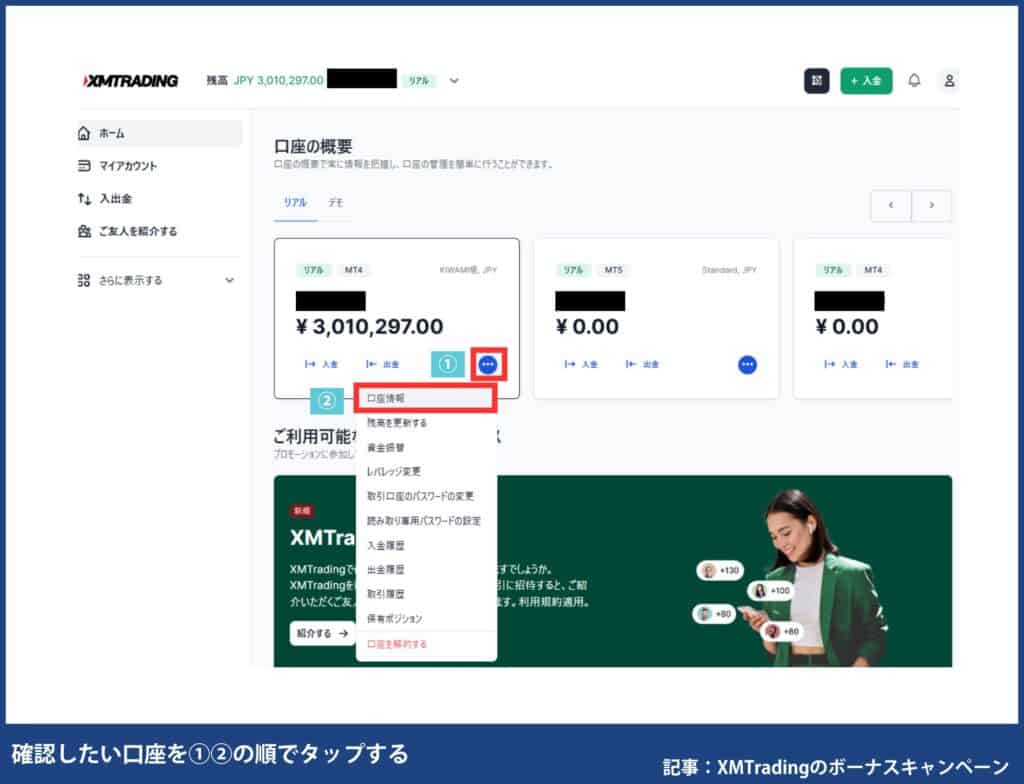
Task: Click the さらに表示する grid icon
Action: 84,280
